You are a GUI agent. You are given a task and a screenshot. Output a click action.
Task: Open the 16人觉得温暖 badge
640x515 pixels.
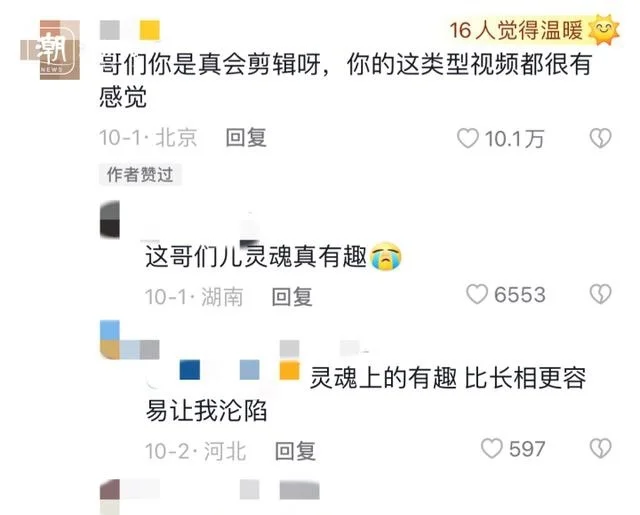[534, 30]
